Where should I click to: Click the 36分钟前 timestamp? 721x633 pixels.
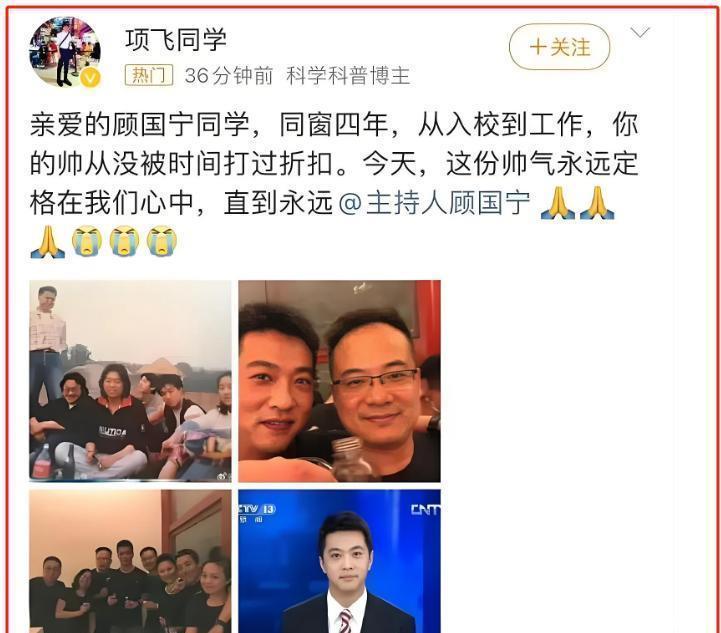pos(229,76)
